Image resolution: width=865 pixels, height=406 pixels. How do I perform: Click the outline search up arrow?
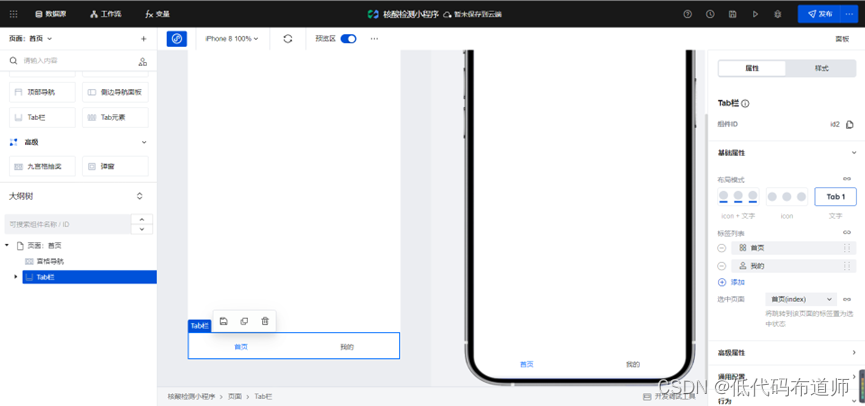coord(142,220)
